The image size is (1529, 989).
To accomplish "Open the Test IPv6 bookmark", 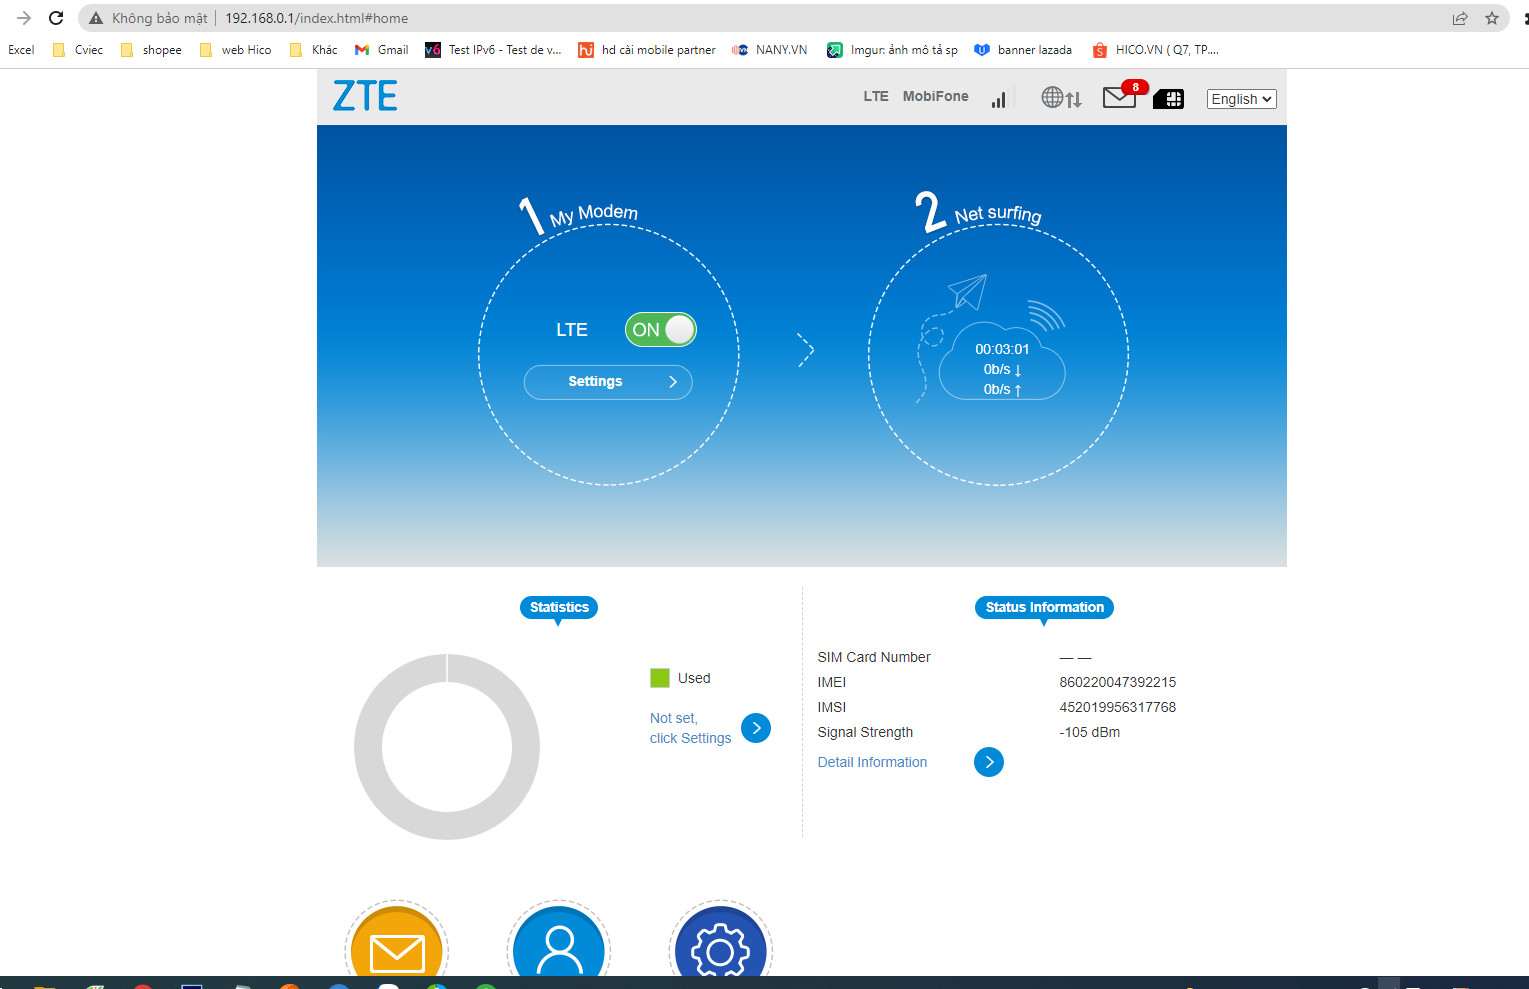I will pos(494,50).
